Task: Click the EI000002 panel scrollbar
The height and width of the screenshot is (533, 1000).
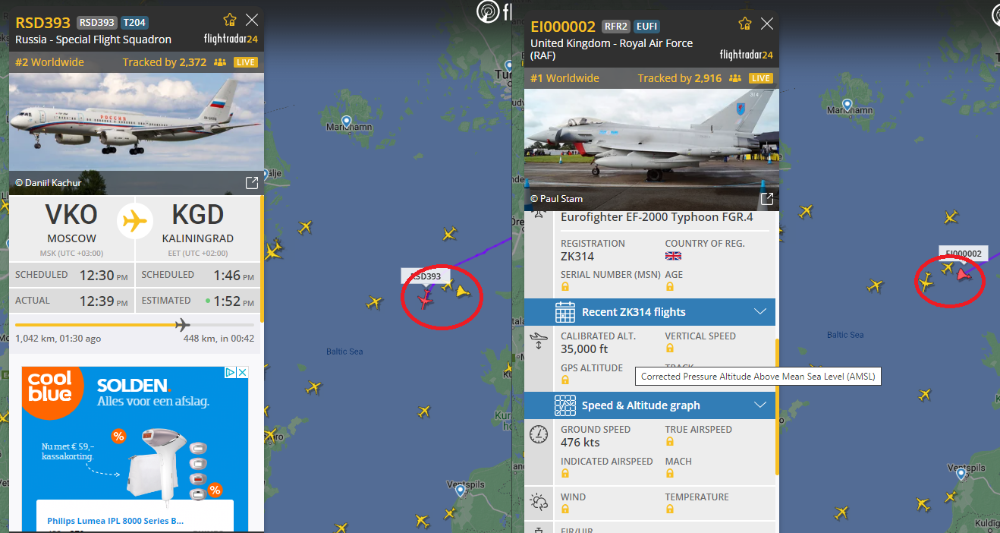Action: point(777,407)
